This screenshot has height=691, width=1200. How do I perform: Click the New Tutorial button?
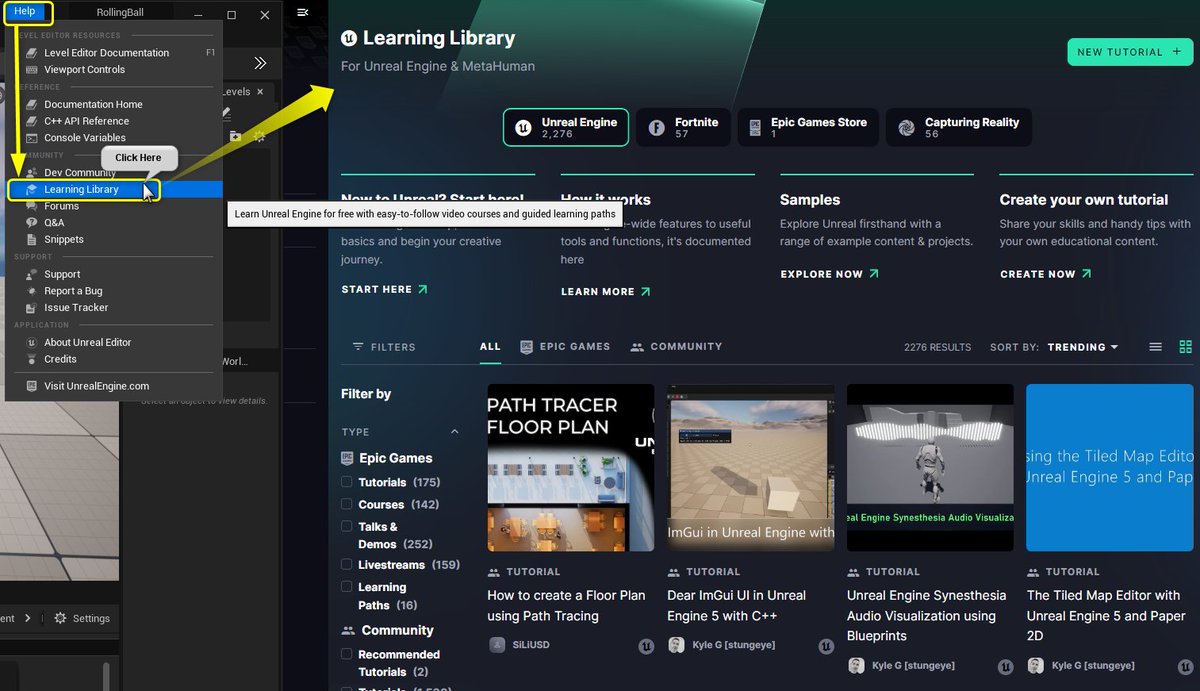coord(1130,52)
